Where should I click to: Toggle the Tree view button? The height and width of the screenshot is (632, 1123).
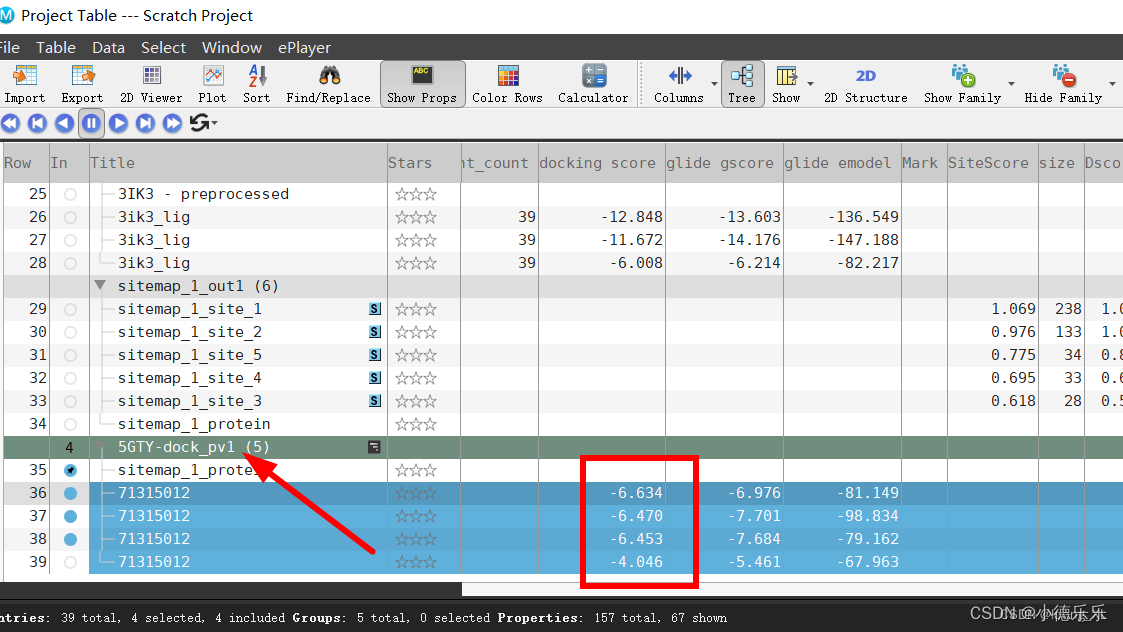click(742, 84)
